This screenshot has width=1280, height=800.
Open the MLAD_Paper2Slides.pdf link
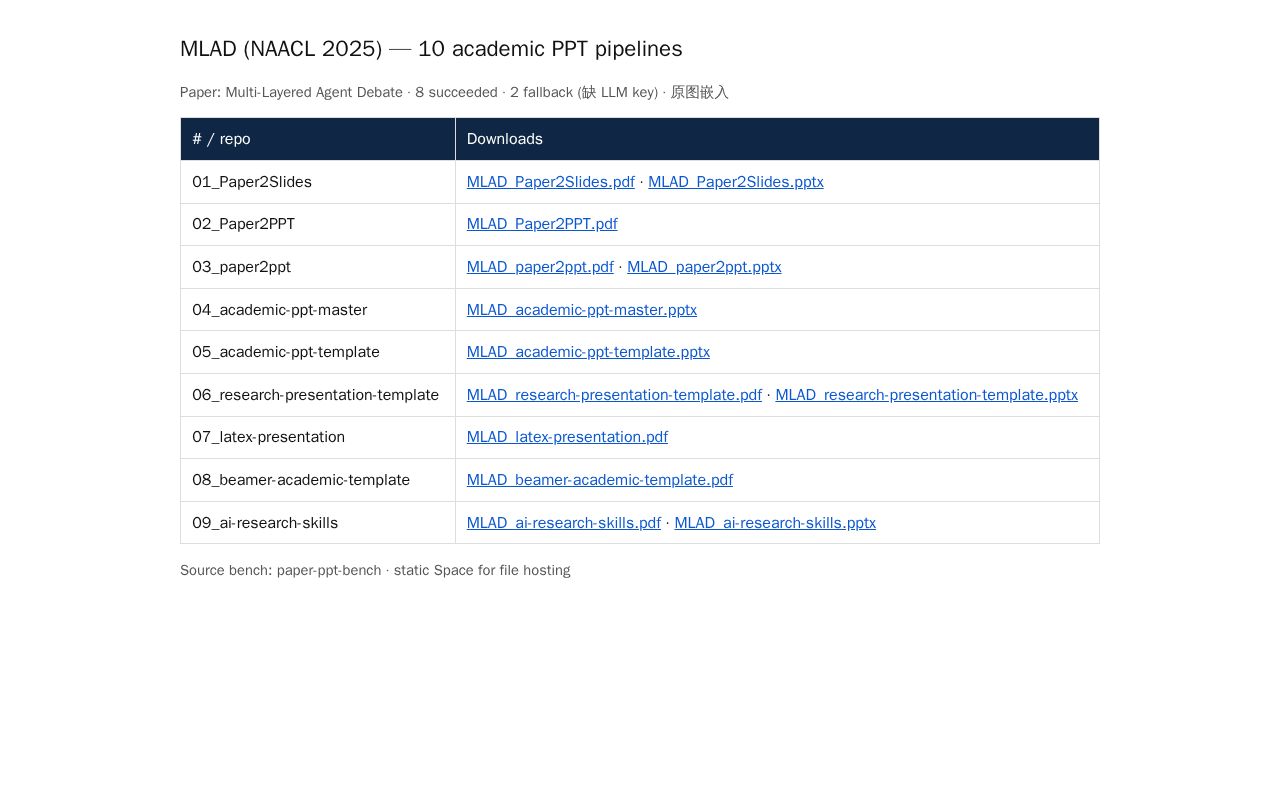click(550, 182)
